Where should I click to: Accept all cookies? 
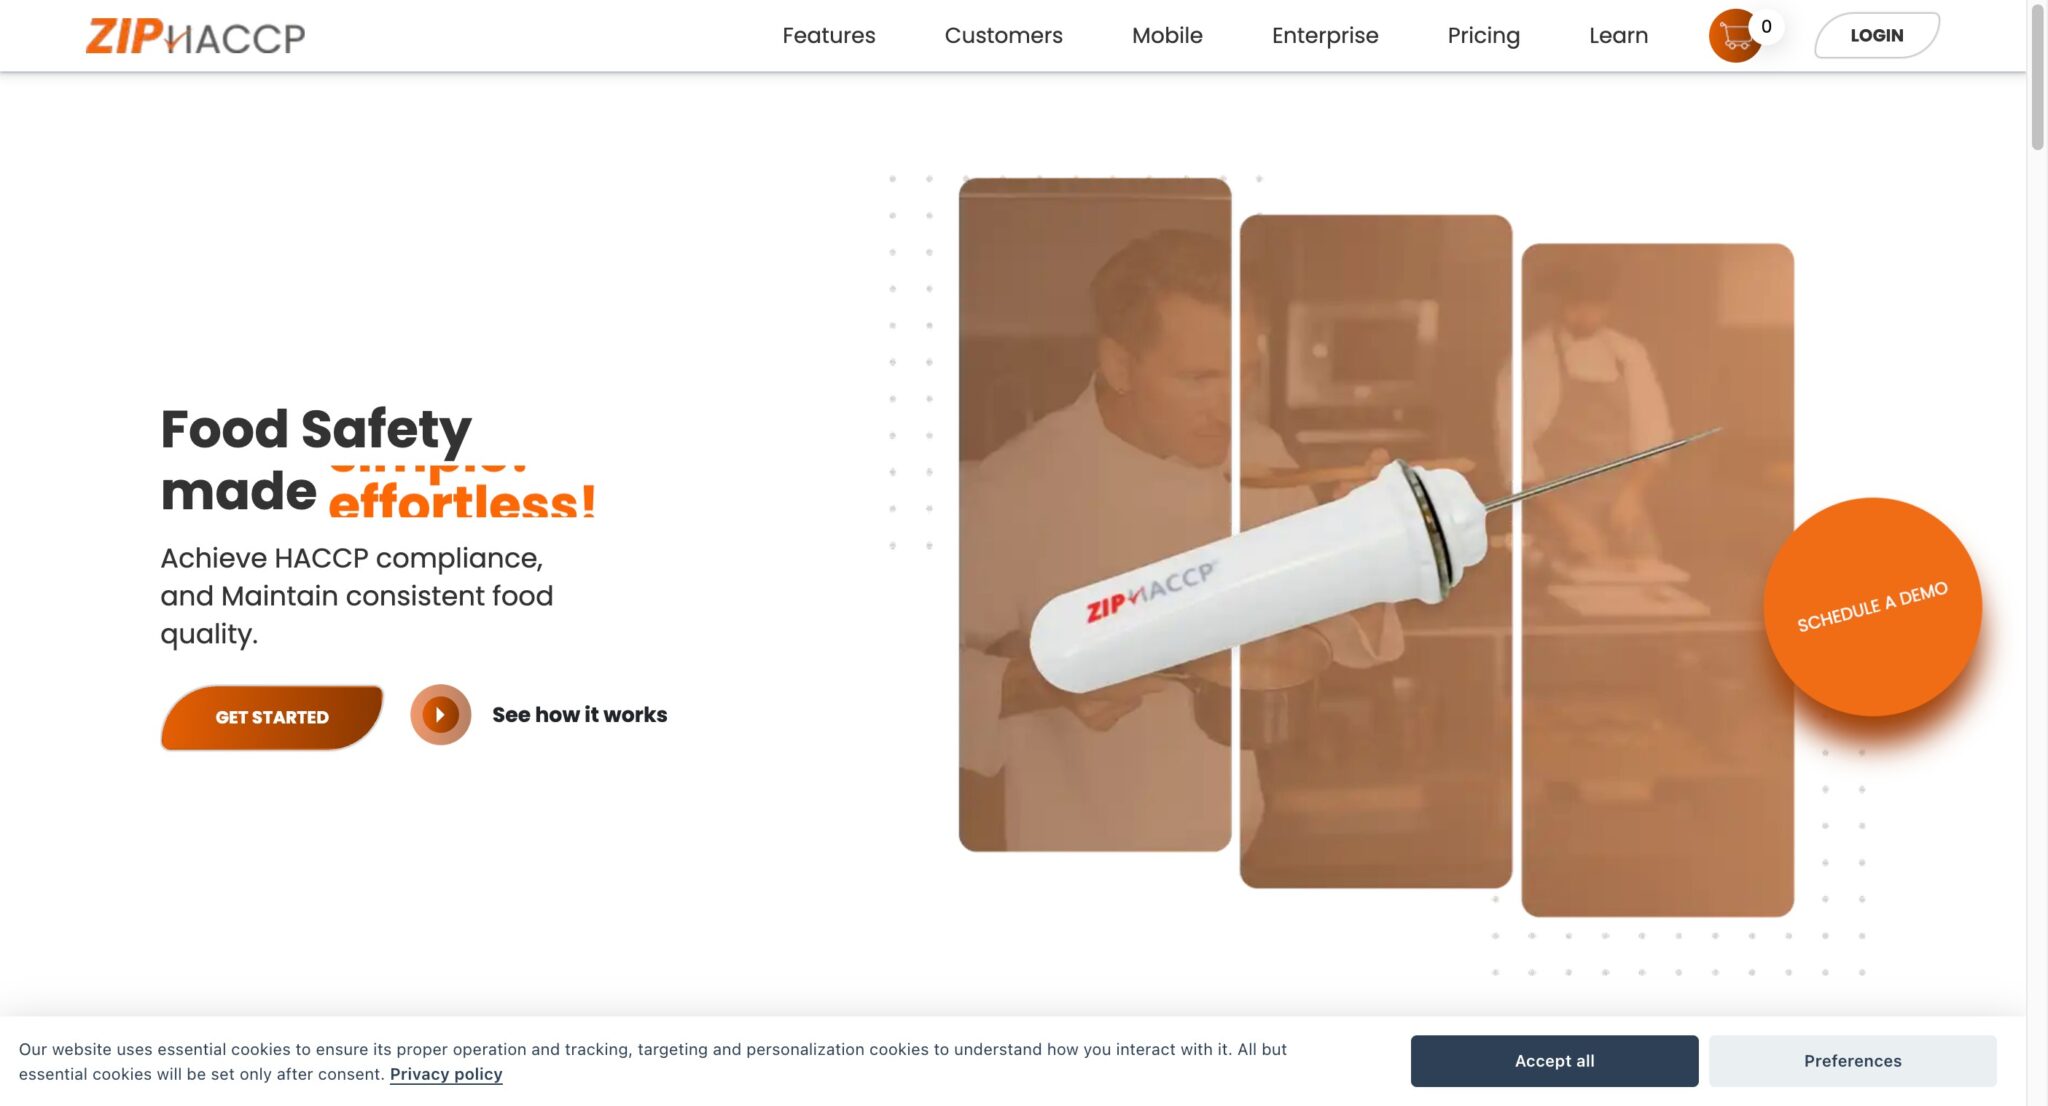[x=1554, y=1061]
